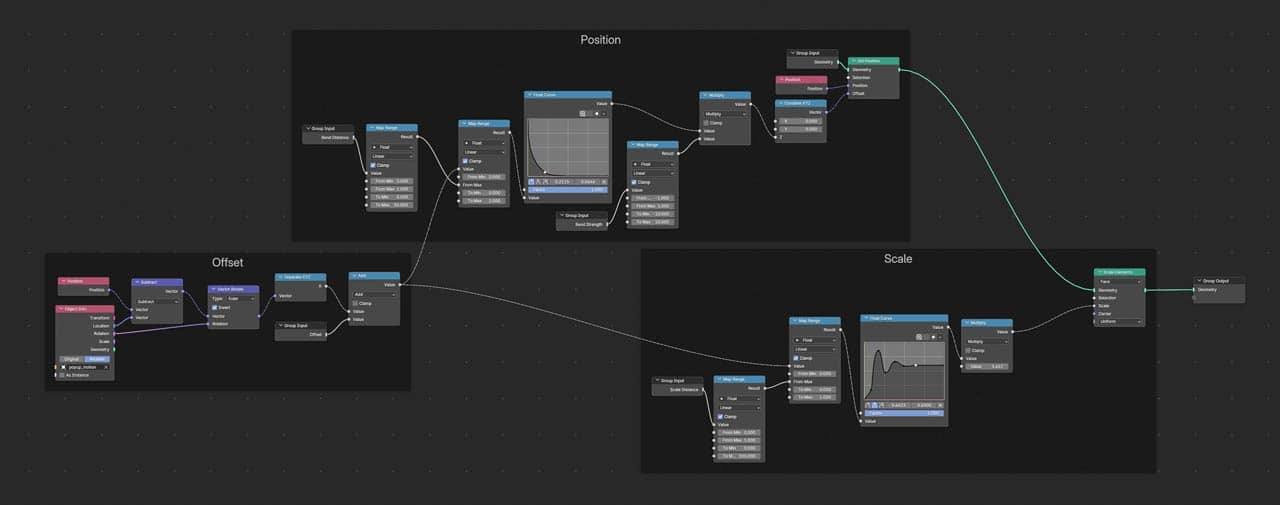
Task: Collapse the Object Info node header arrow
Action: 62,309
